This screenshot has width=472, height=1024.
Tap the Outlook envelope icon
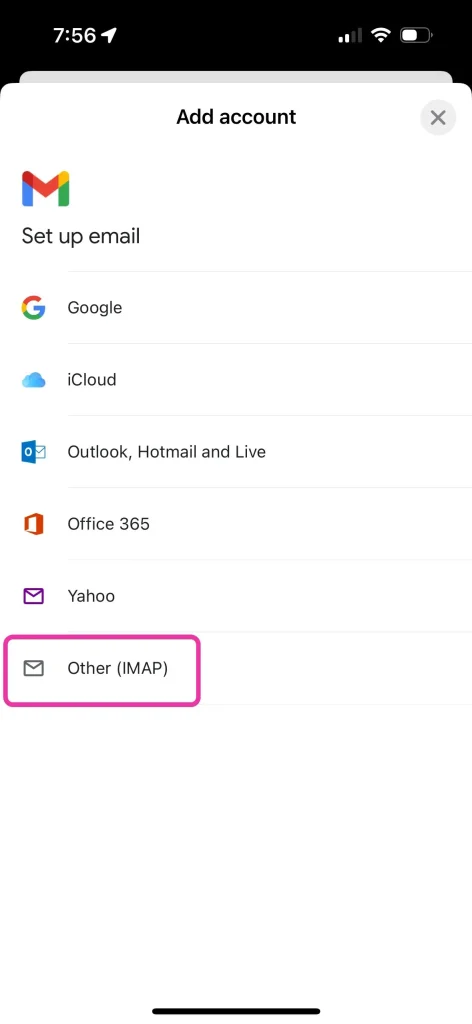click(x=33, y=452)
